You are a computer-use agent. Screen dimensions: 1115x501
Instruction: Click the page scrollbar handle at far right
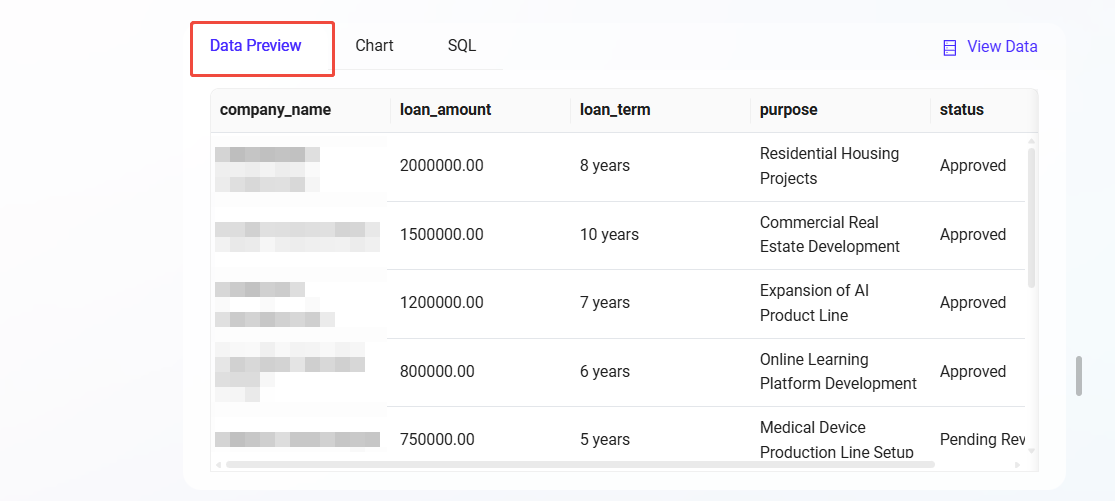pos(1079,376)
